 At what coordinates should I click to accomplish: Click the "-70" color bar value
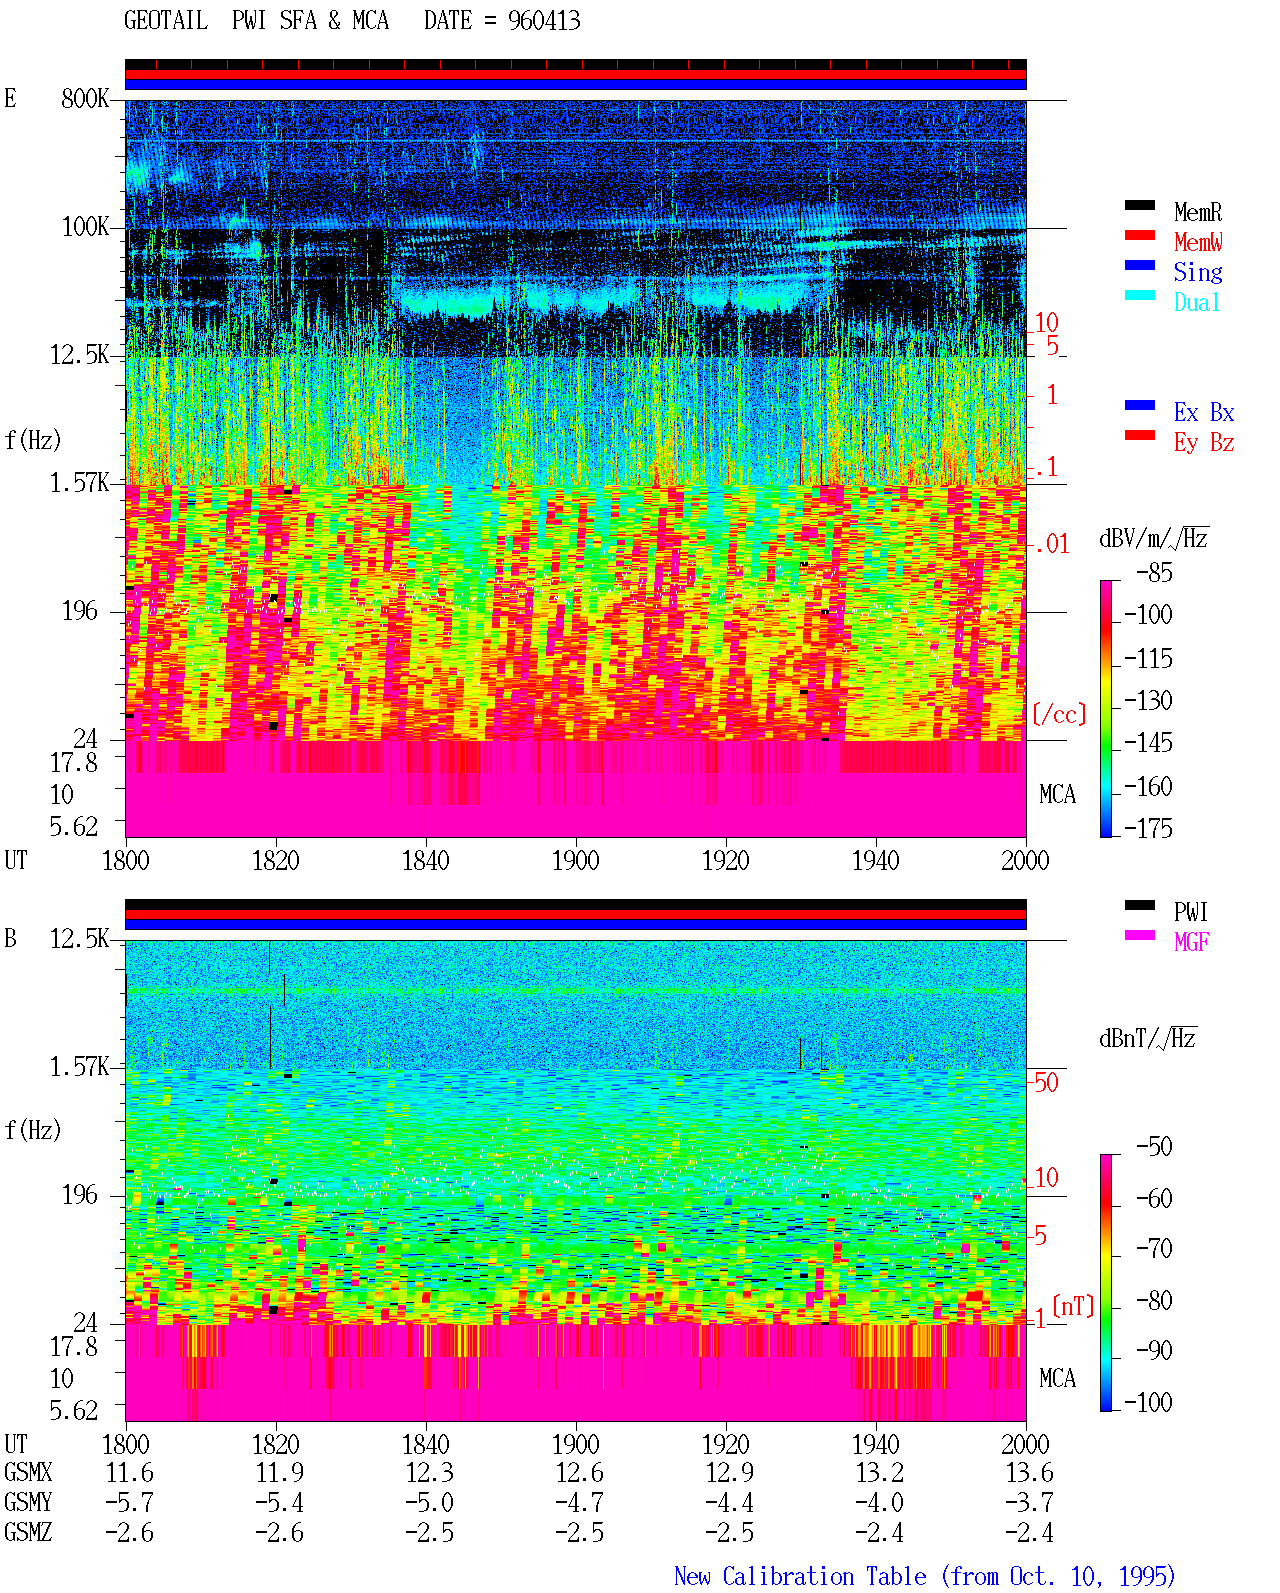(x=1154, y=1248)
